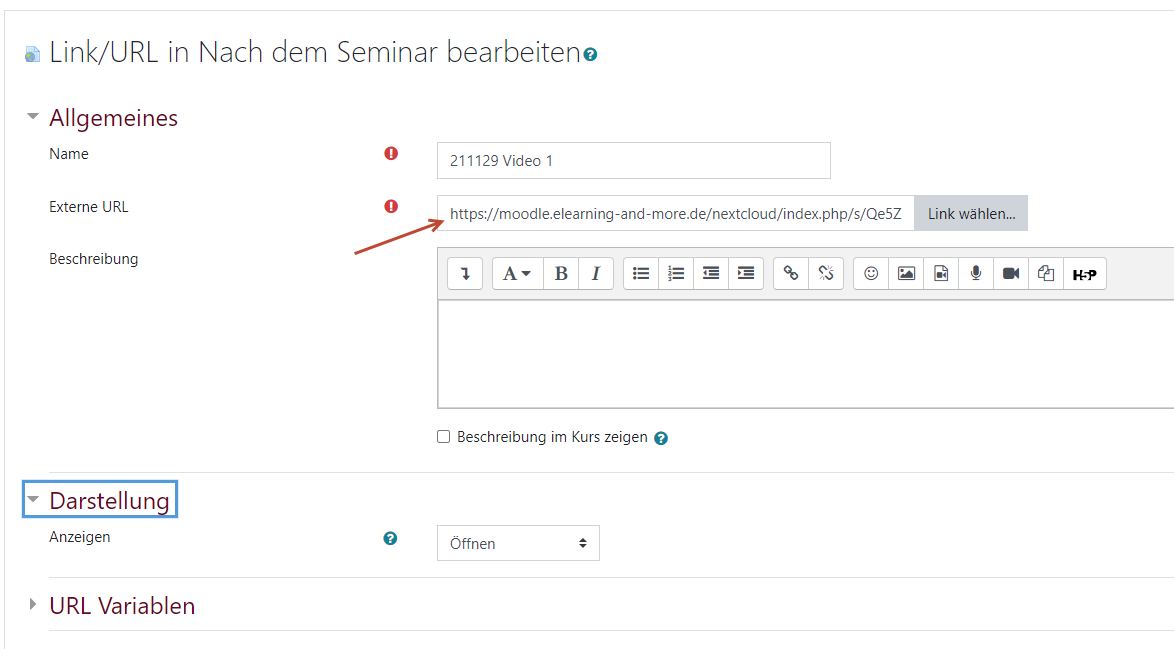
Task: Insert an unordered bullet list
Action: pyautogui.click(x=641, y=273)
